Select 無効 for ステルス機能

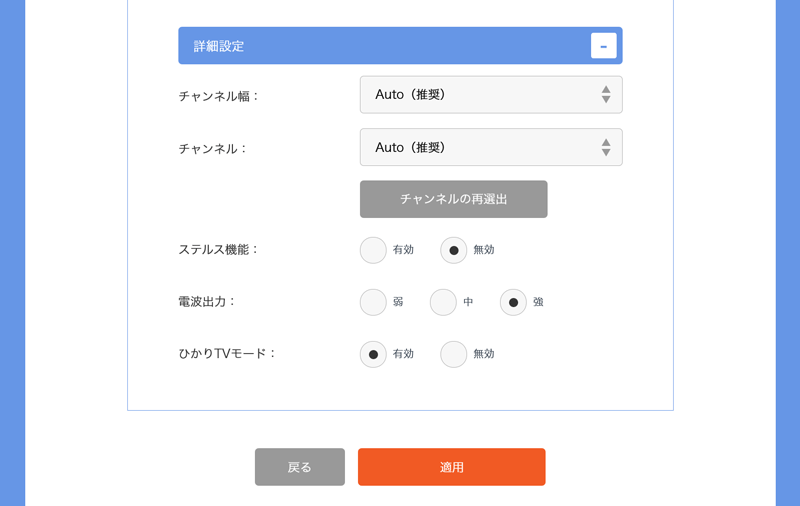click(x=454, y=250)
